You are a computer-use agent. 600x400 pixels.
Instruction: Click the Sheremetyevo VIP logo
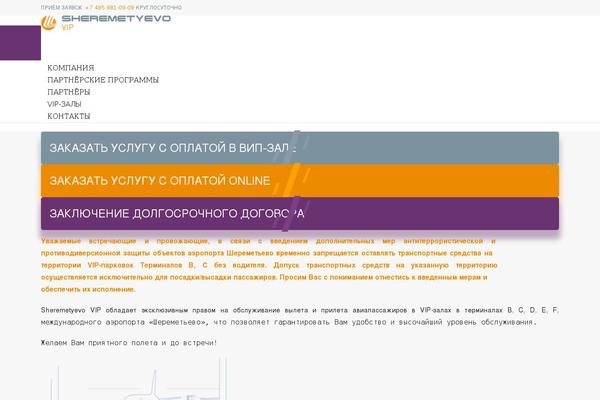[106, 23]
